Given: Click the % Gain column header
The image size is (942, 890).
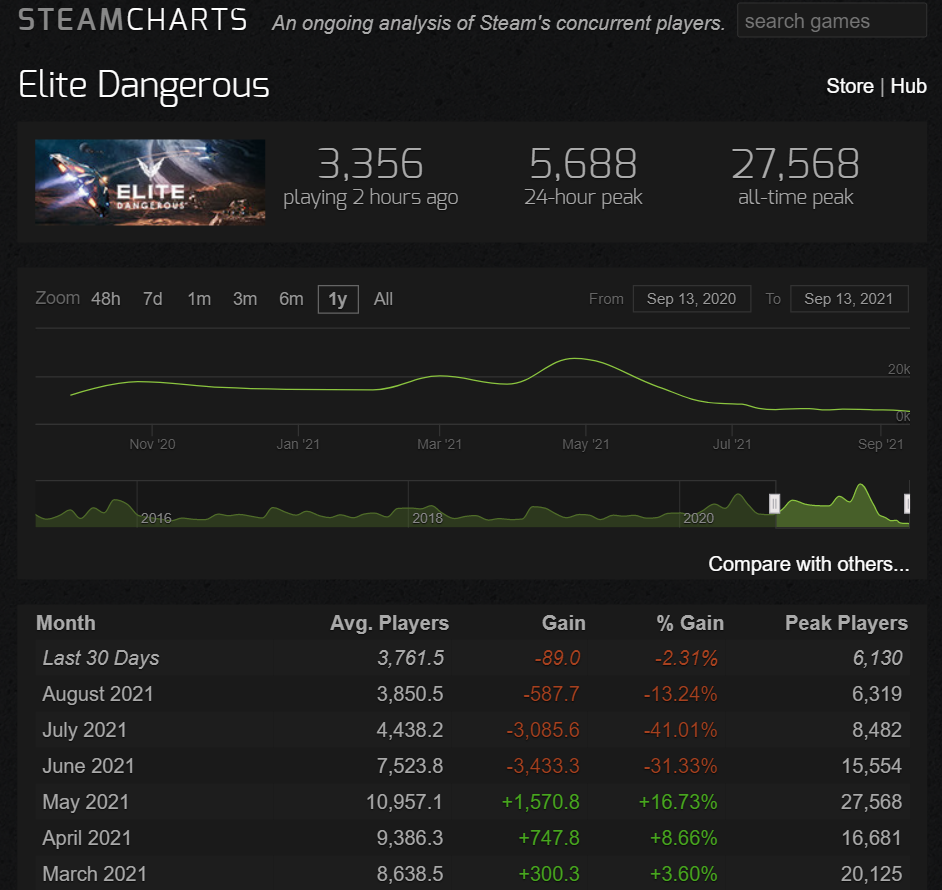Looking at the screenshot, I should click(690, 623).
